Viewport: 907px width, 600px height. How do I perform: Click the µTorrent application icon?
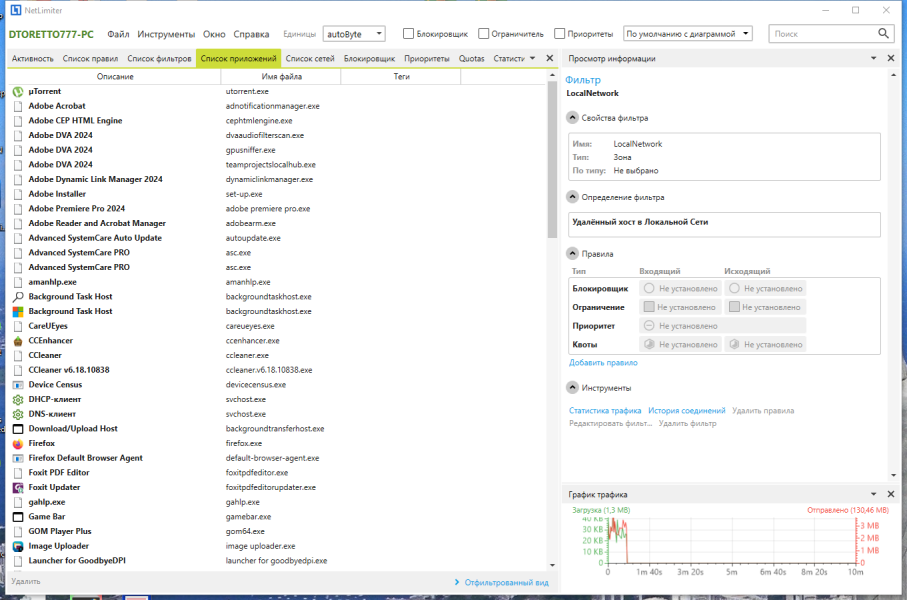coord(18,91)
